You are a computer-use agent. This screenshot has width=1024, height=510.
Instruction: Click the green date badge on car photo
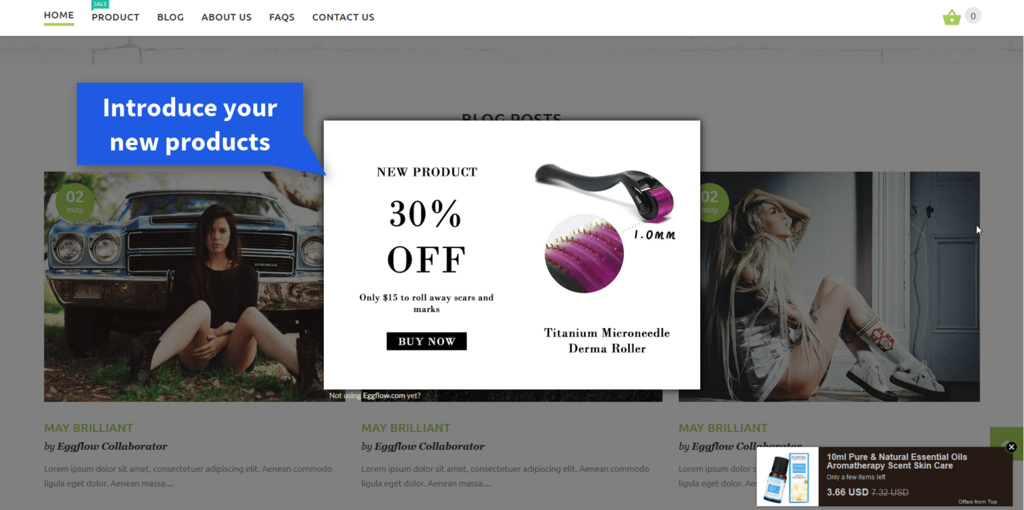(74, 202)
